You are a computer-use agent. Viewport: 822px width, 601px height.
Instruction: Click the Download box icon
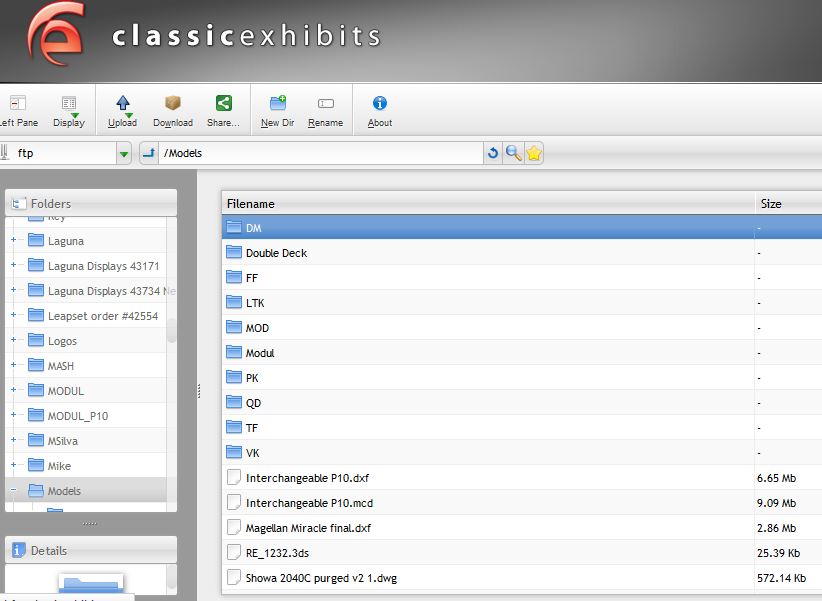point(173,104)
